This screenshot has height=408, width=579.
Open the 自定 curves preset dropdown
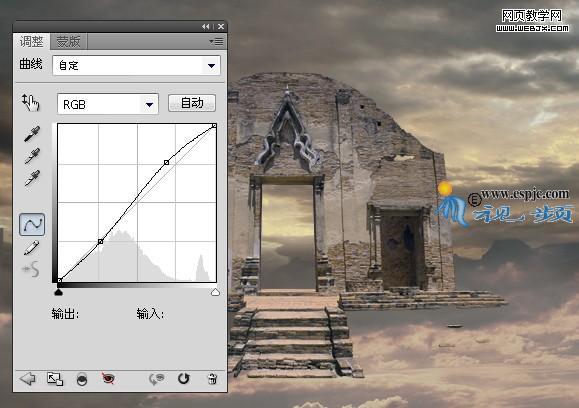pos(136,66)
